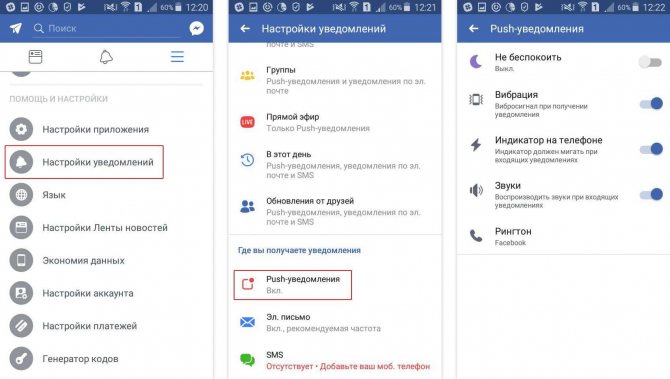
Task: Turn off the Звуки toggle
Action: [x=651, y=194]
